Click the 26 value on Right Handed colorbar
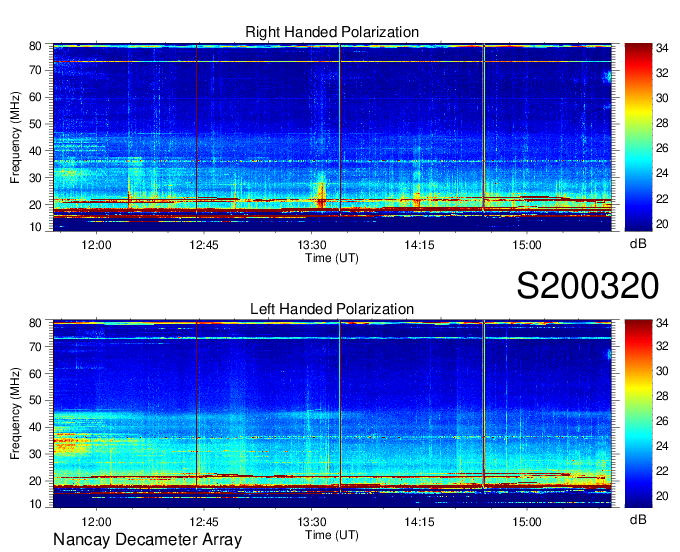The height and width of the screenshot is (552, 680). tap(662, 149)
